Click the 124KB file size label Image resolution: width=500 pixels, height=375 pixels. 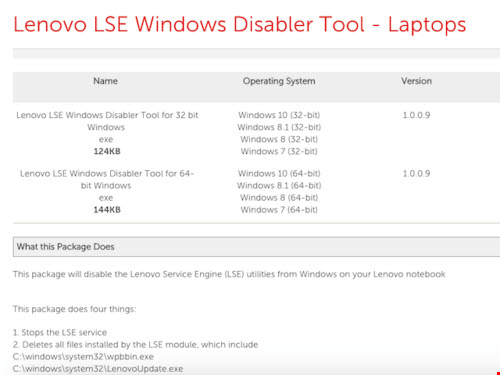click(107, 151)
